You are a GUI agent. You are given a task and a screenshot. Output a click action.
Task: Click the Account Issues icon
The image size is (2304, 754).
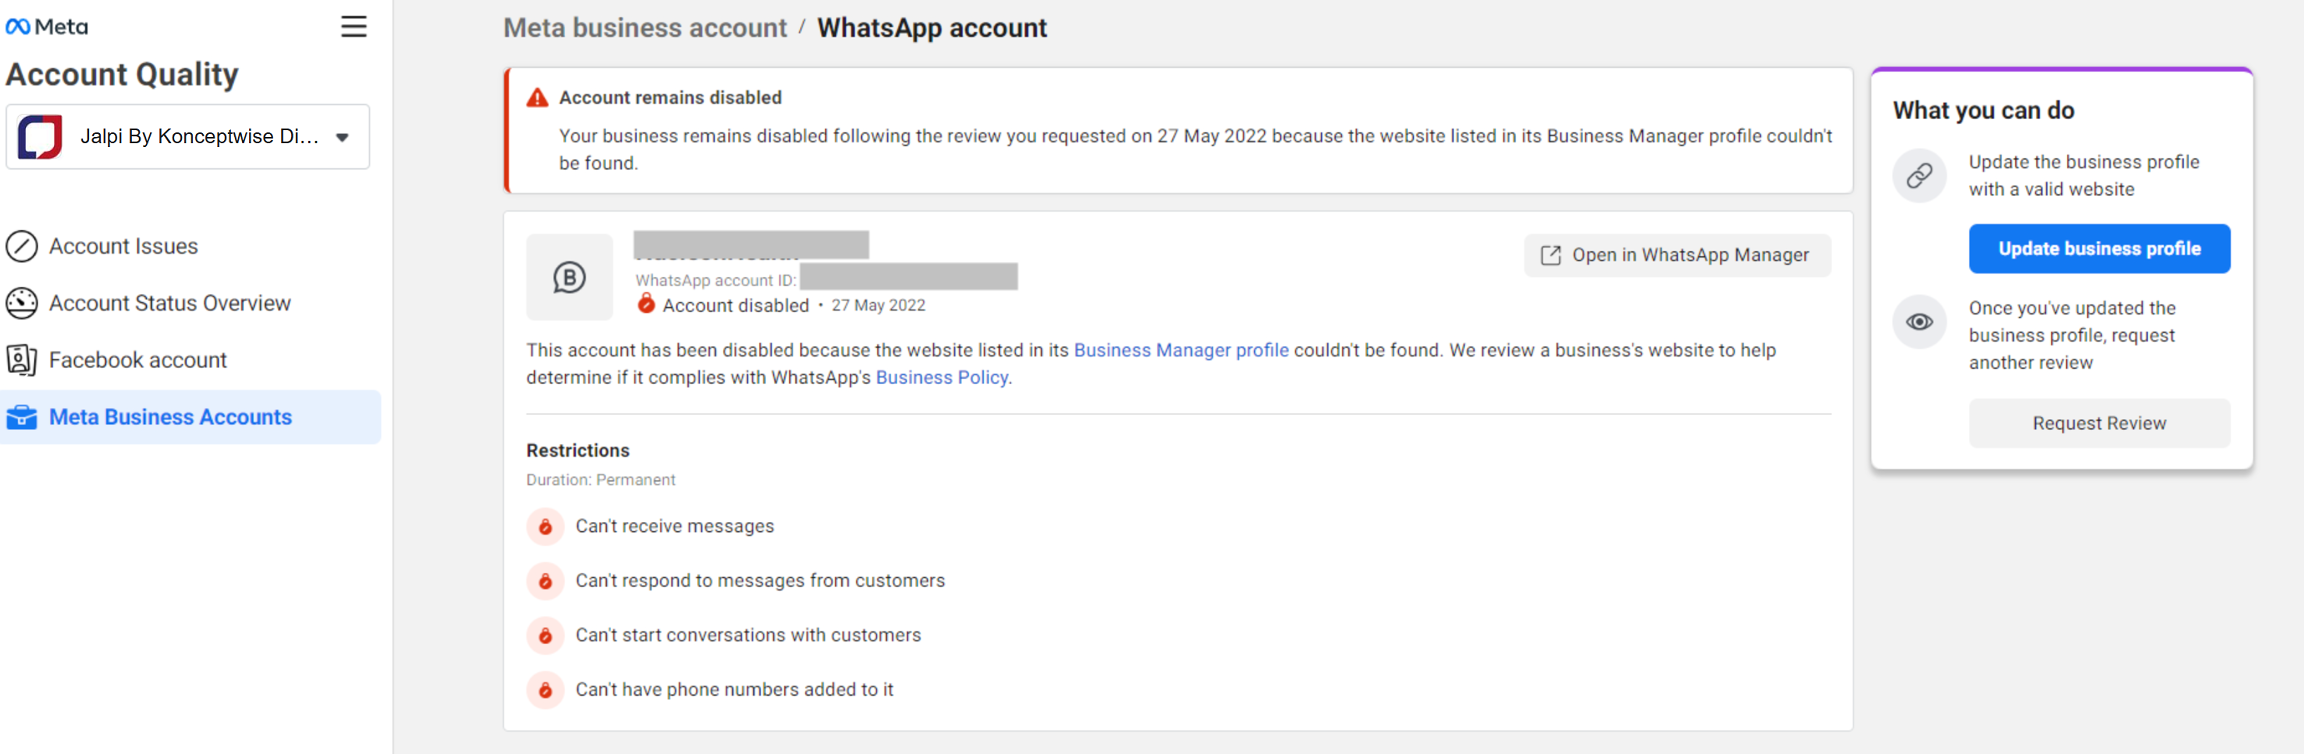click(22, 246)
